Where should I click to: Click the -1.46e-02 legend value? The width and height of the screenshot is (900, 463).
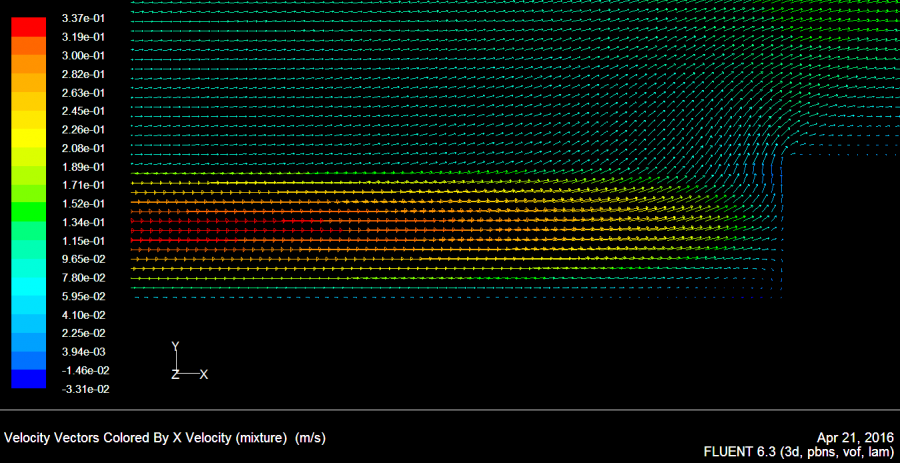click(x=85, y=371)
